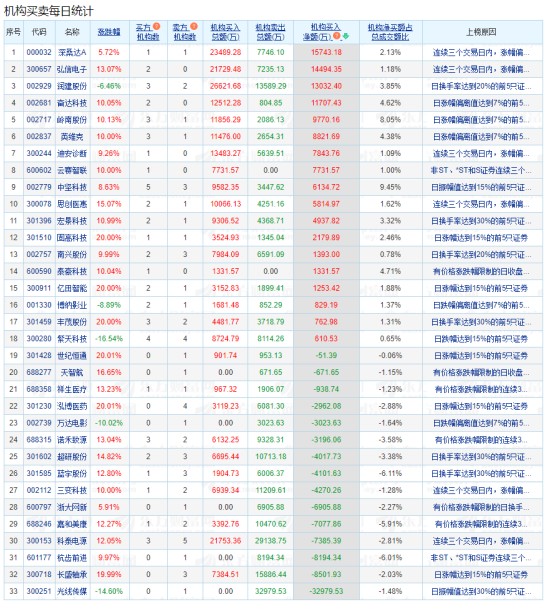Sort by 机构卖出总额(万) column header
The image size is (550, 607).
(x=270, y=32)
